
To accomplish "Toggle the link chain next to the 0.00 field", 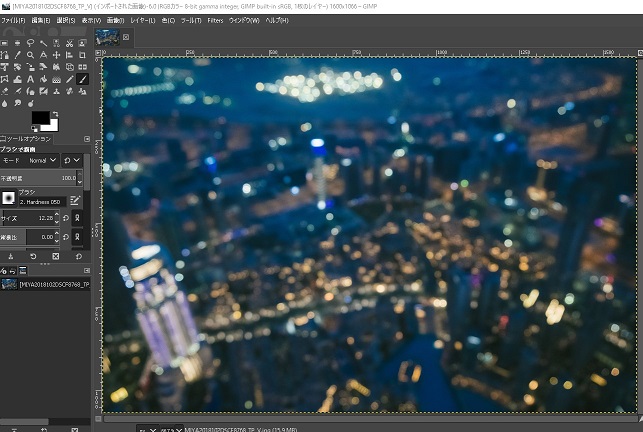I will (x=77, y=237).
